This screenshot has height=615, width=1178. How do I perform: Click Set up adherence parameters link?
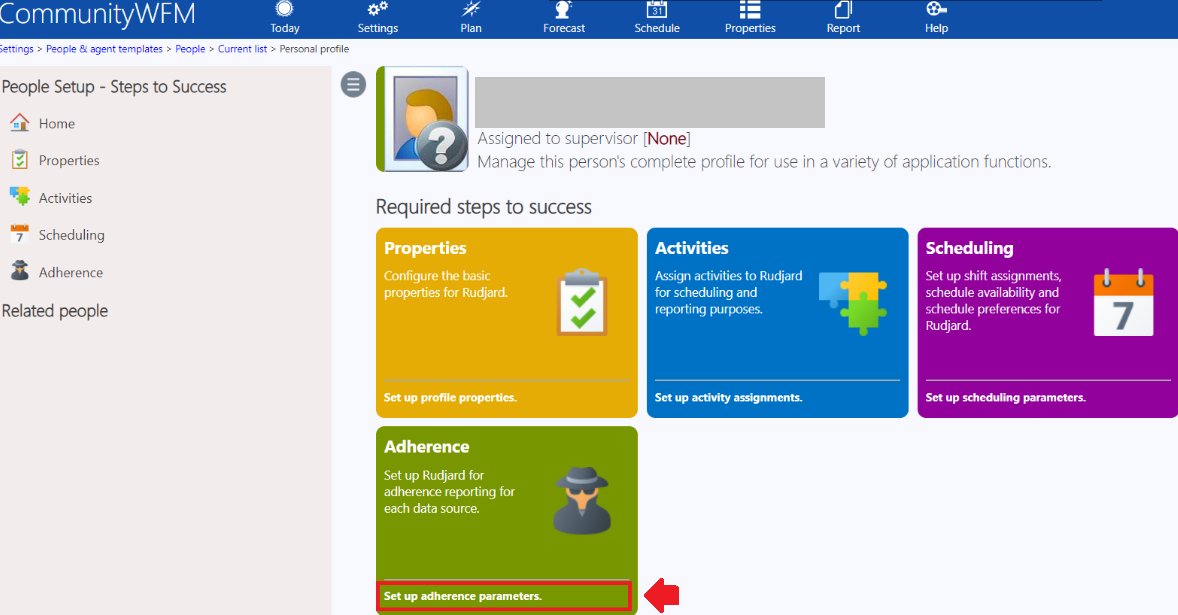pyautogui.click(x=463, y=596)
